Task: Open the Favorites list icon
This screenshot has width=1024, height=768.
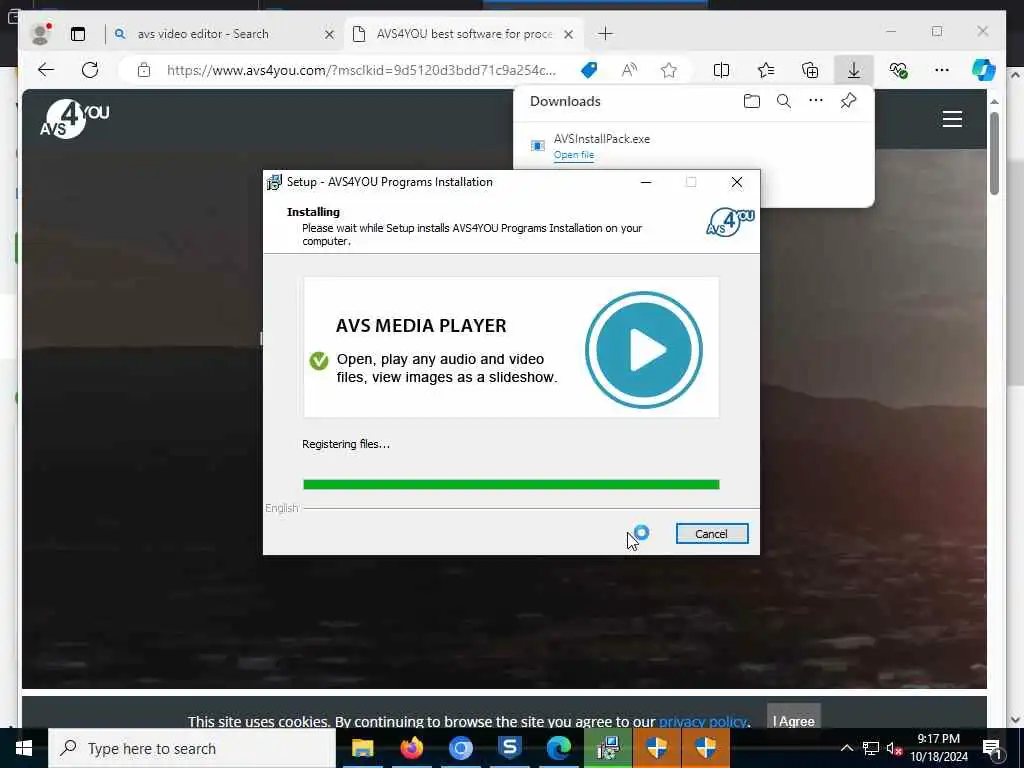Action: pos(766,70)
